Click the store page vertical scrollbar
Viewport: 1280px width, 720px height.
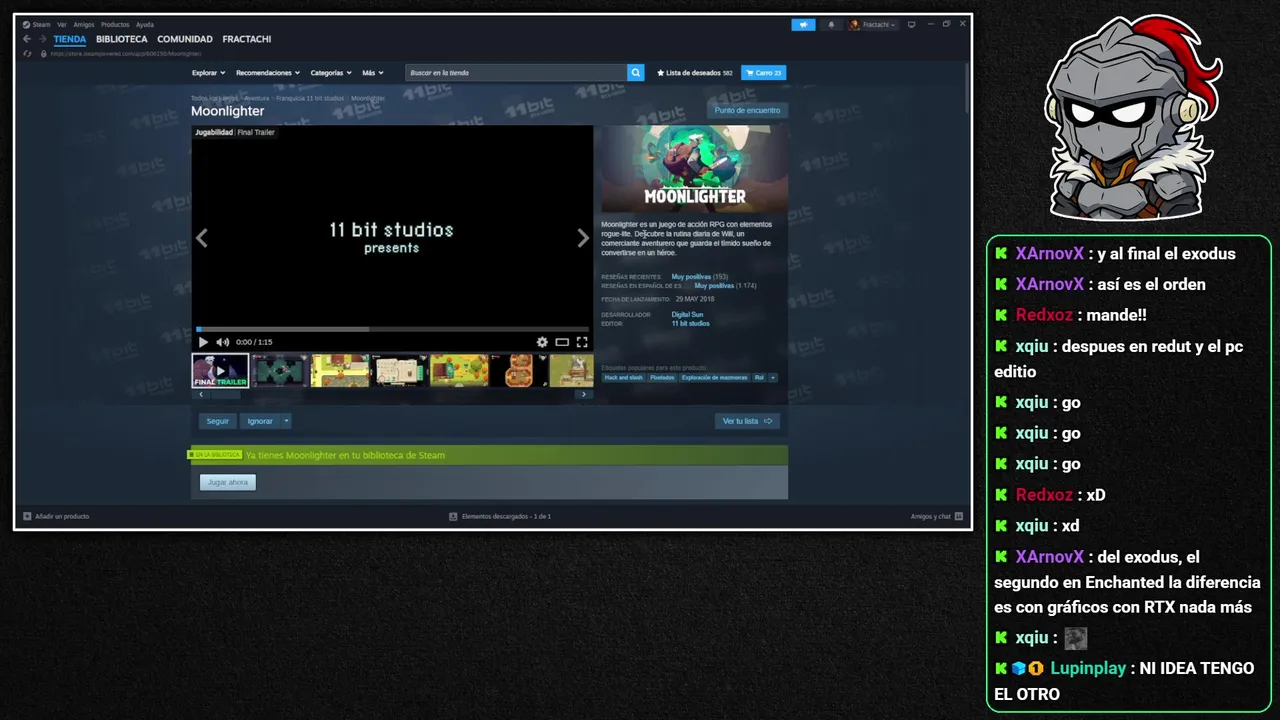[967, 88]
